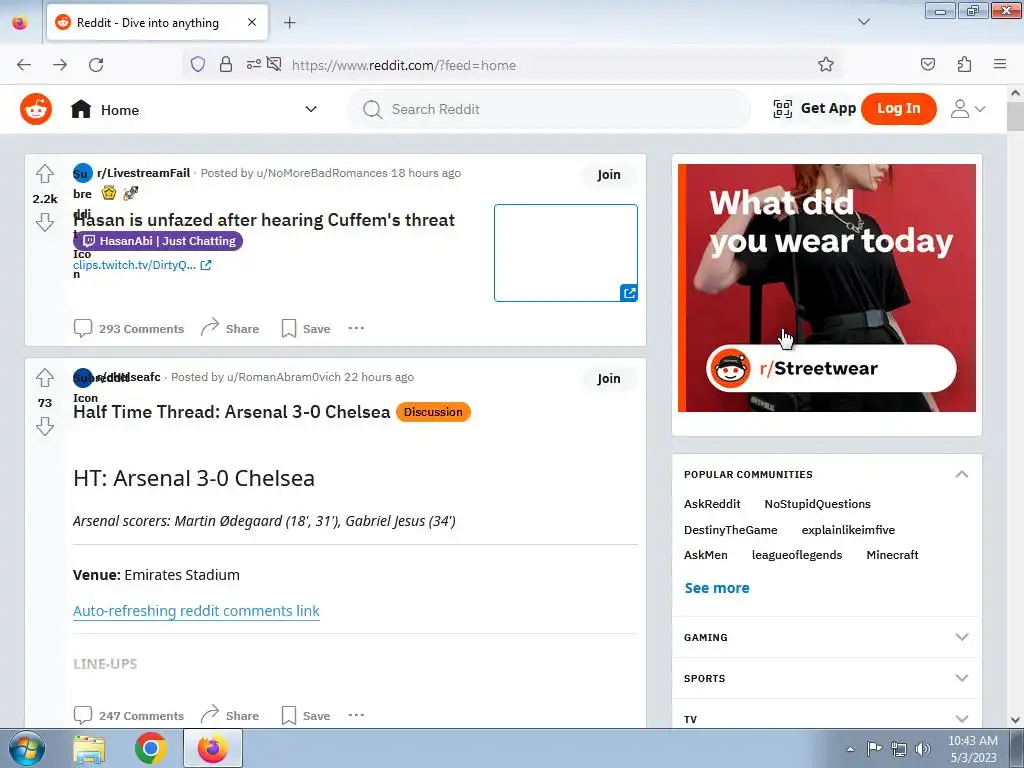The height and width of the screenshot is (768, 1024).
Task: Go back in Firefox history
Action: pyautogui.click(x=24, y=65)
